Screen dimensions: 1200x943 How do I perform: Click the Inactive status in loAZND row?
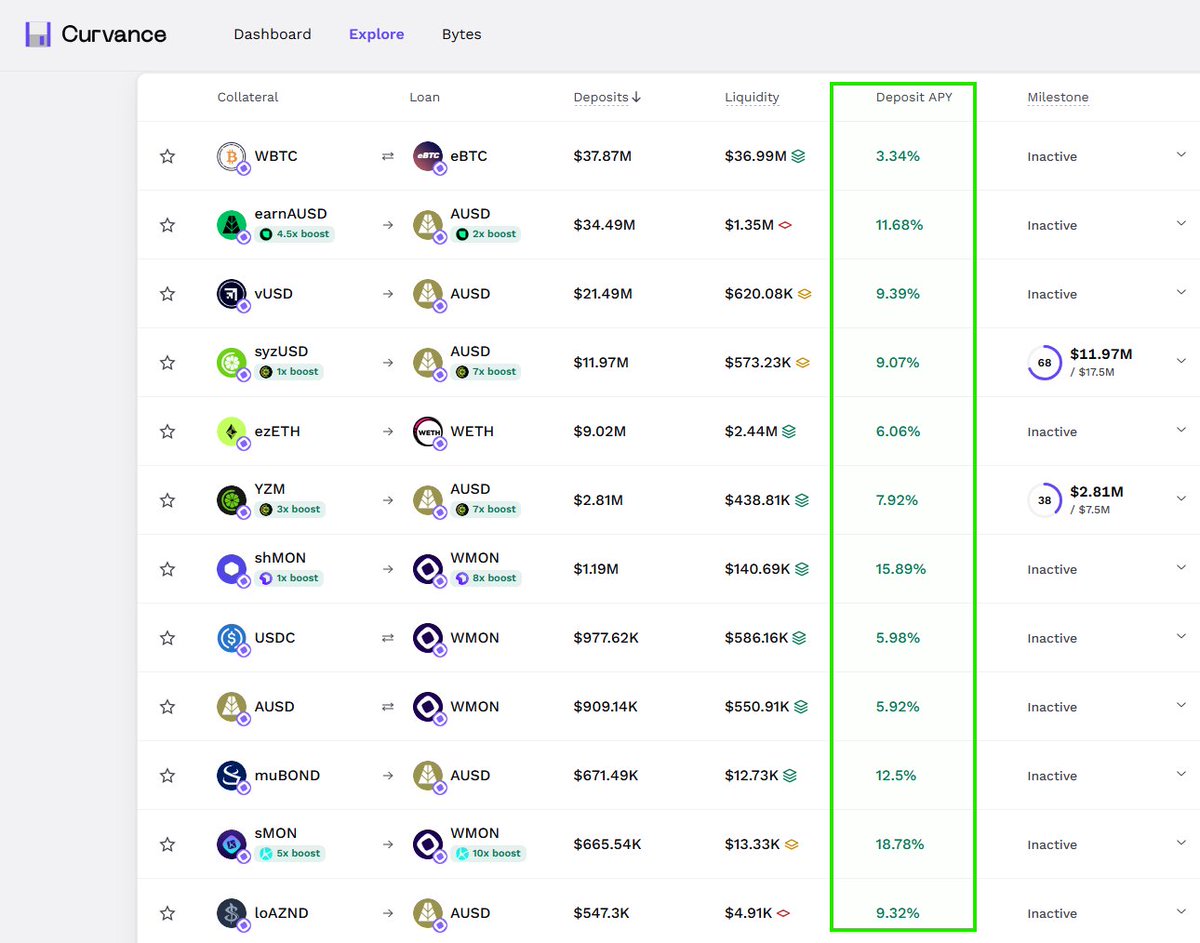(x=1052, y=913)
